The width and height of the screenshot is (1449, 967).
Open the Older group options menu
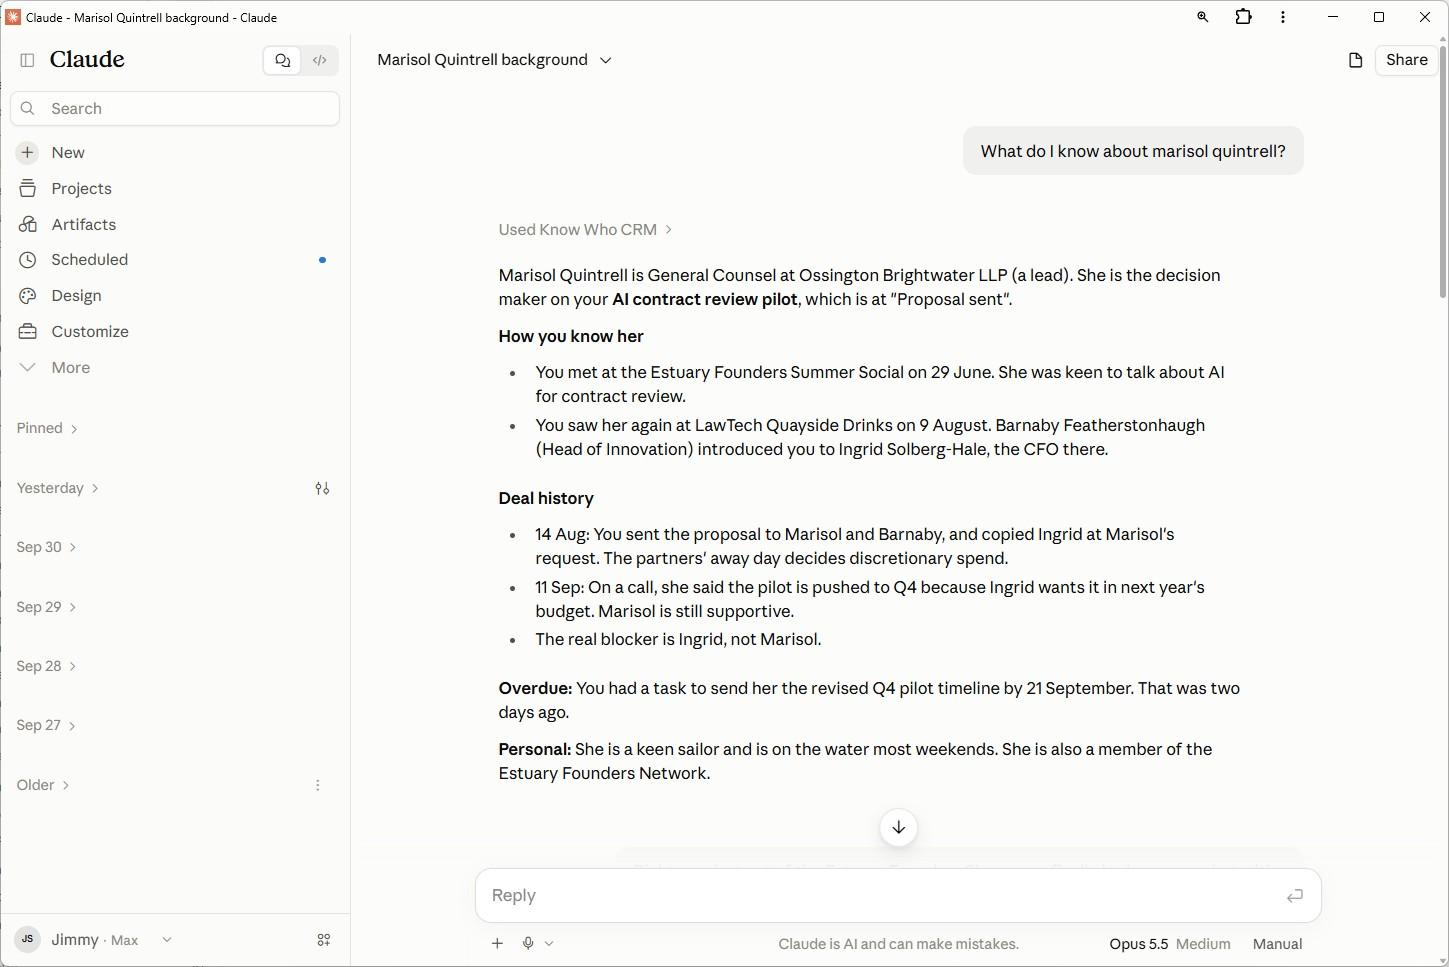click(x=318, y=785)
